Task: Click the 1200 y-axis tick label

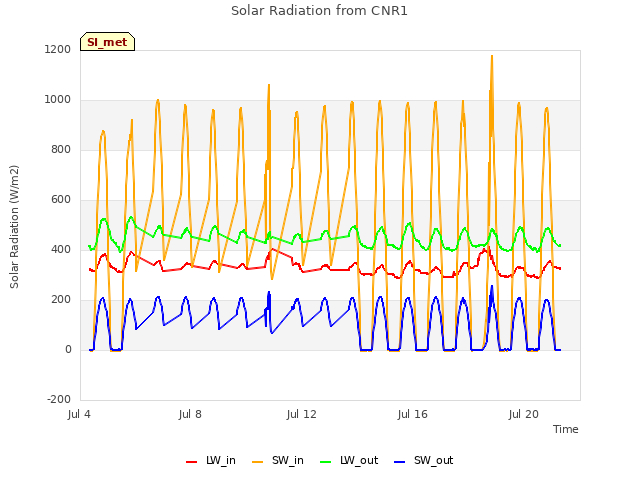Action: click(58, 49)
